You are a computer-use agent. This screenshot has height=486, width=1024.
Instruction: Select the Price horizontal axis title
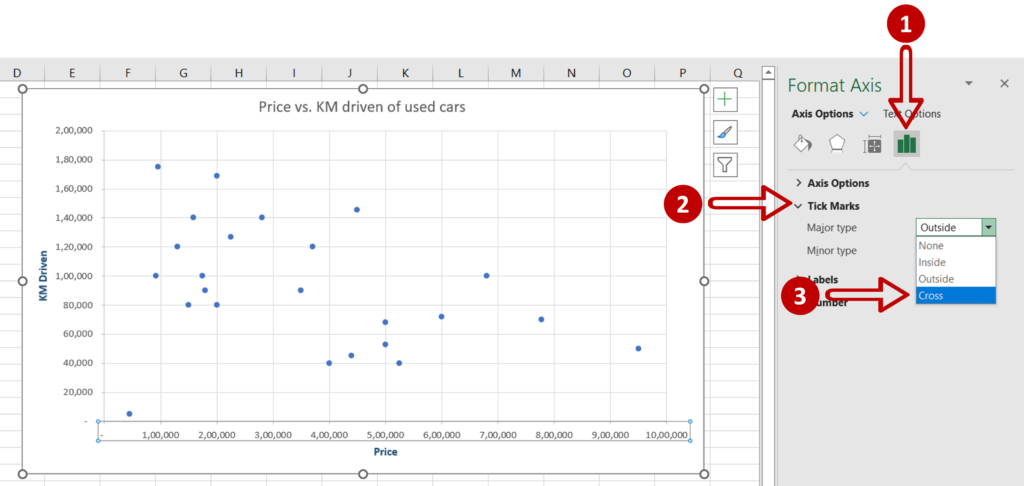pos(385,452)
